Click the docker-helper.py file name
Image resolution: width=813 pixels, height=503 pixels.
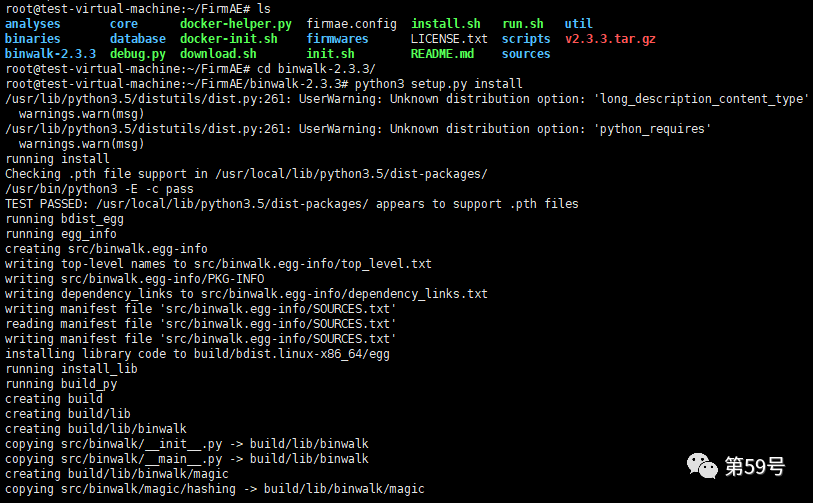tap(236, 23)
